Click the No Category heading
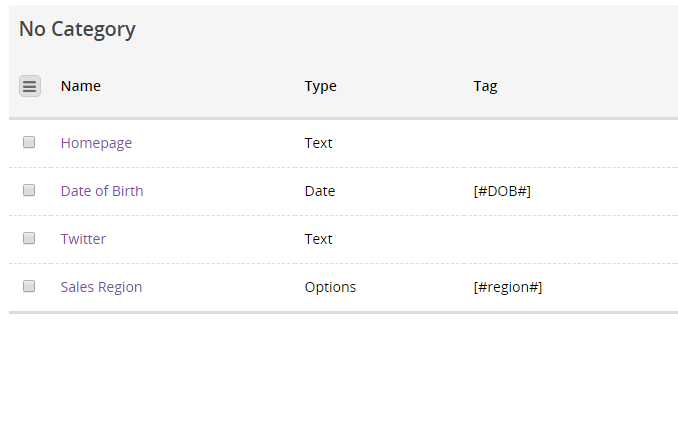The width and height of the screenshot is (678, 422). 77,29
